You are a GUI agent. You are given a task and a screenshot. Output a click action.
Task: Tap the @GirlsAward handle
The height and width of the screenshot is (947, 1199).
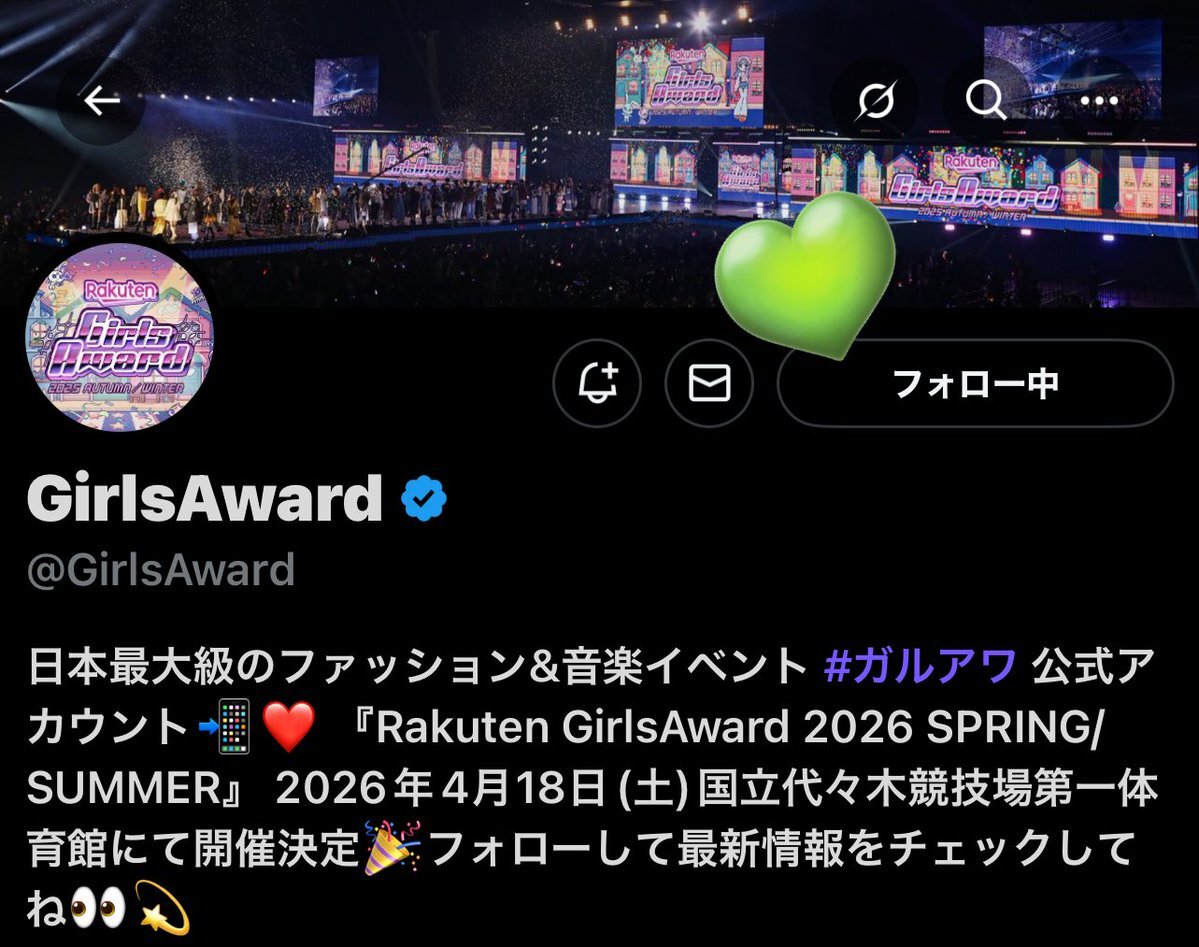coord(161,570)
